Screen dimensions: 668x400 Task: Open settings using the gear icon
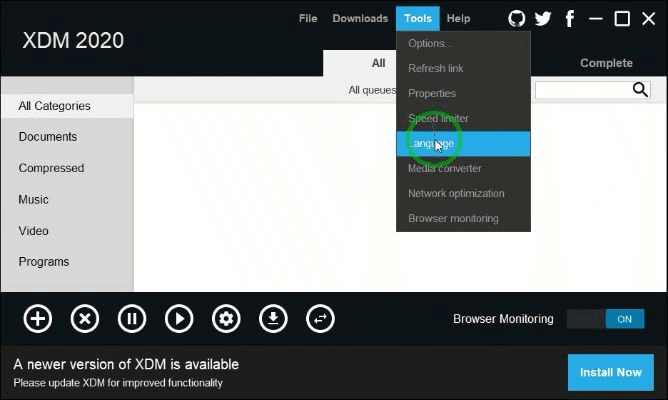(x=226, y=319)
